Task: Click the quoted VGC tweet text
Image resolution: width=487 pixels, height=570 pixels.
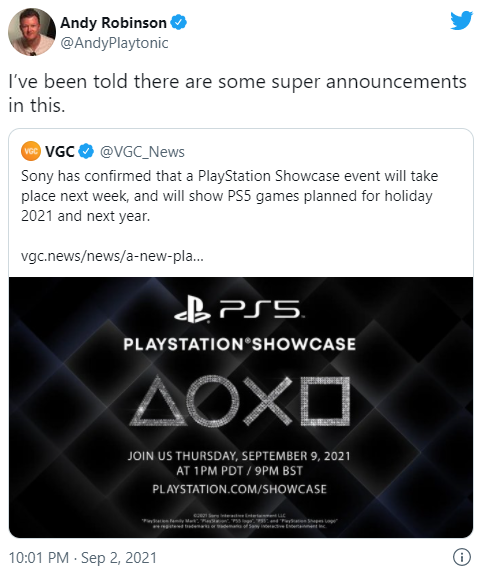Action: pos(230,196)
